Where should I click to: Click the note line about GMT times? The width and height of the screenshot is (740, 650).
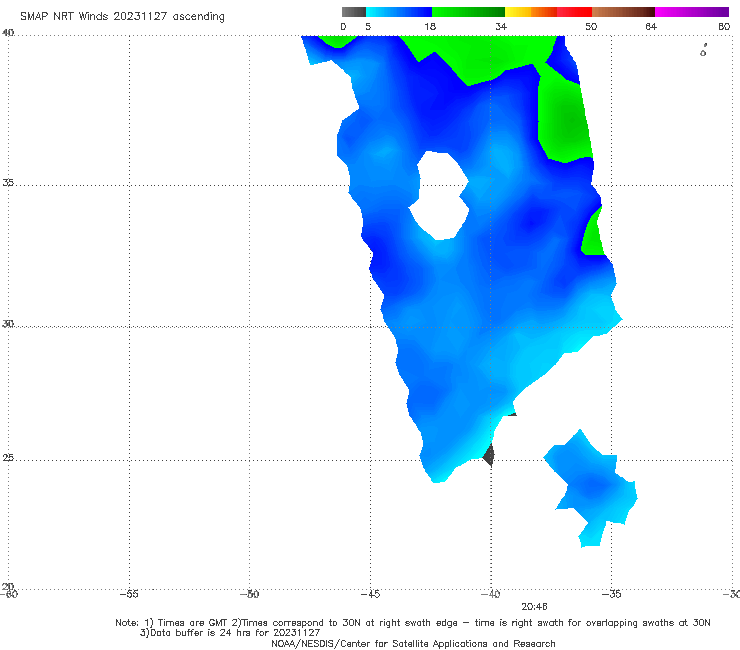tap(413, 623)
